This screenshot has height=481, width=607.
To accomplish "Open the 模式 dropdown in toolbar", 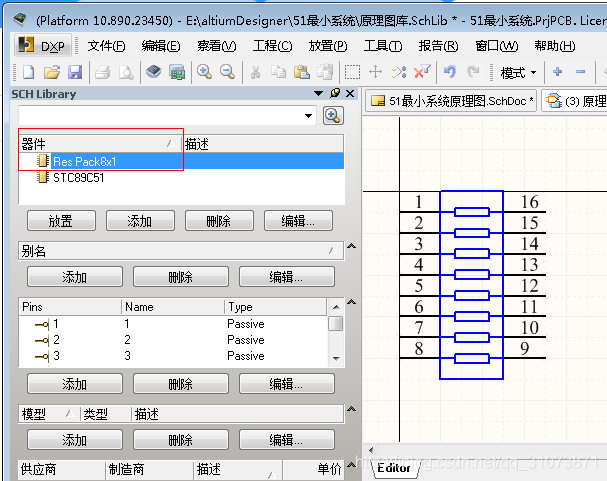I will click(518, 72).
